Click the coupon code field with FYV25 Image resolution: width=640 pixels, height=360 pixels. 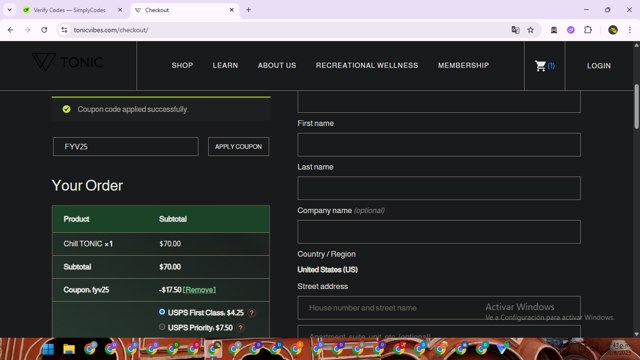click(126, 147)
